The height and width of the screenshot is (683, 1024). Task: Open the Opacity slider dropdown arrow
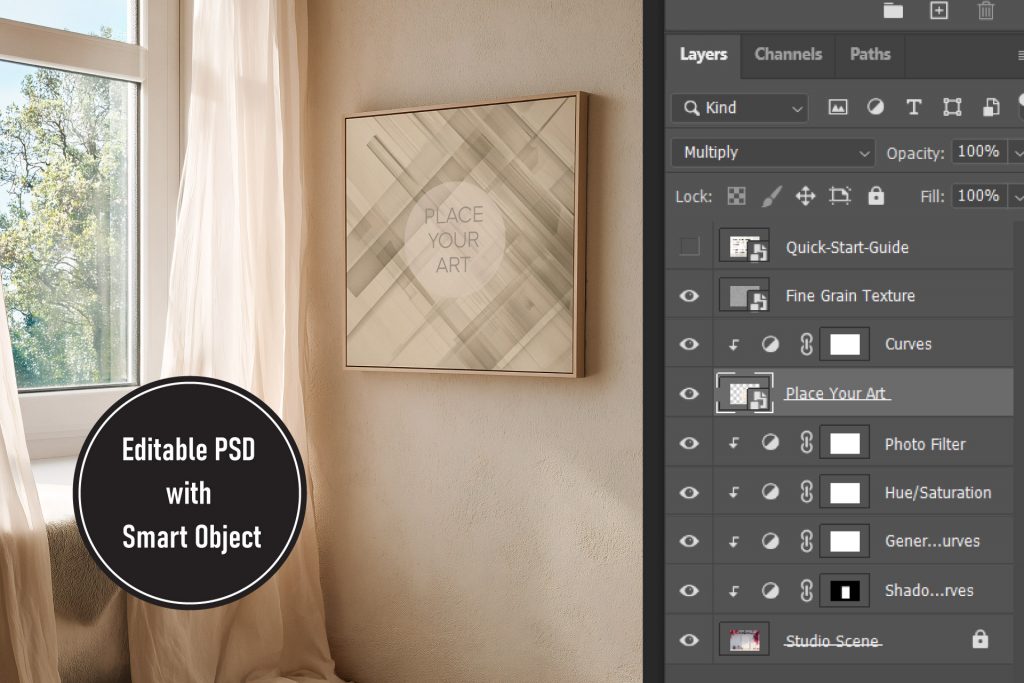tap(1017, 153)
